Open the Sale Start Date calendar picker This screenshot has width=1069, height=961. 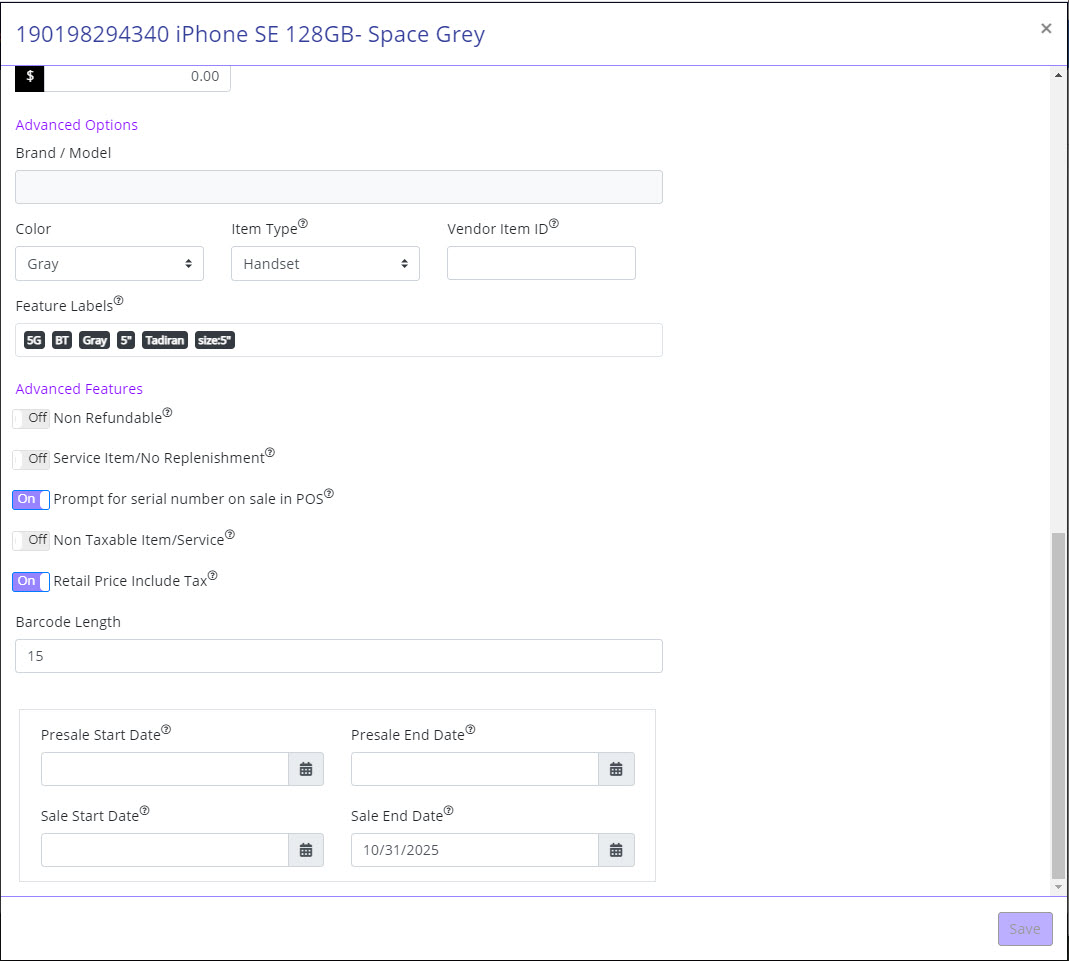[x=305, y=850]
